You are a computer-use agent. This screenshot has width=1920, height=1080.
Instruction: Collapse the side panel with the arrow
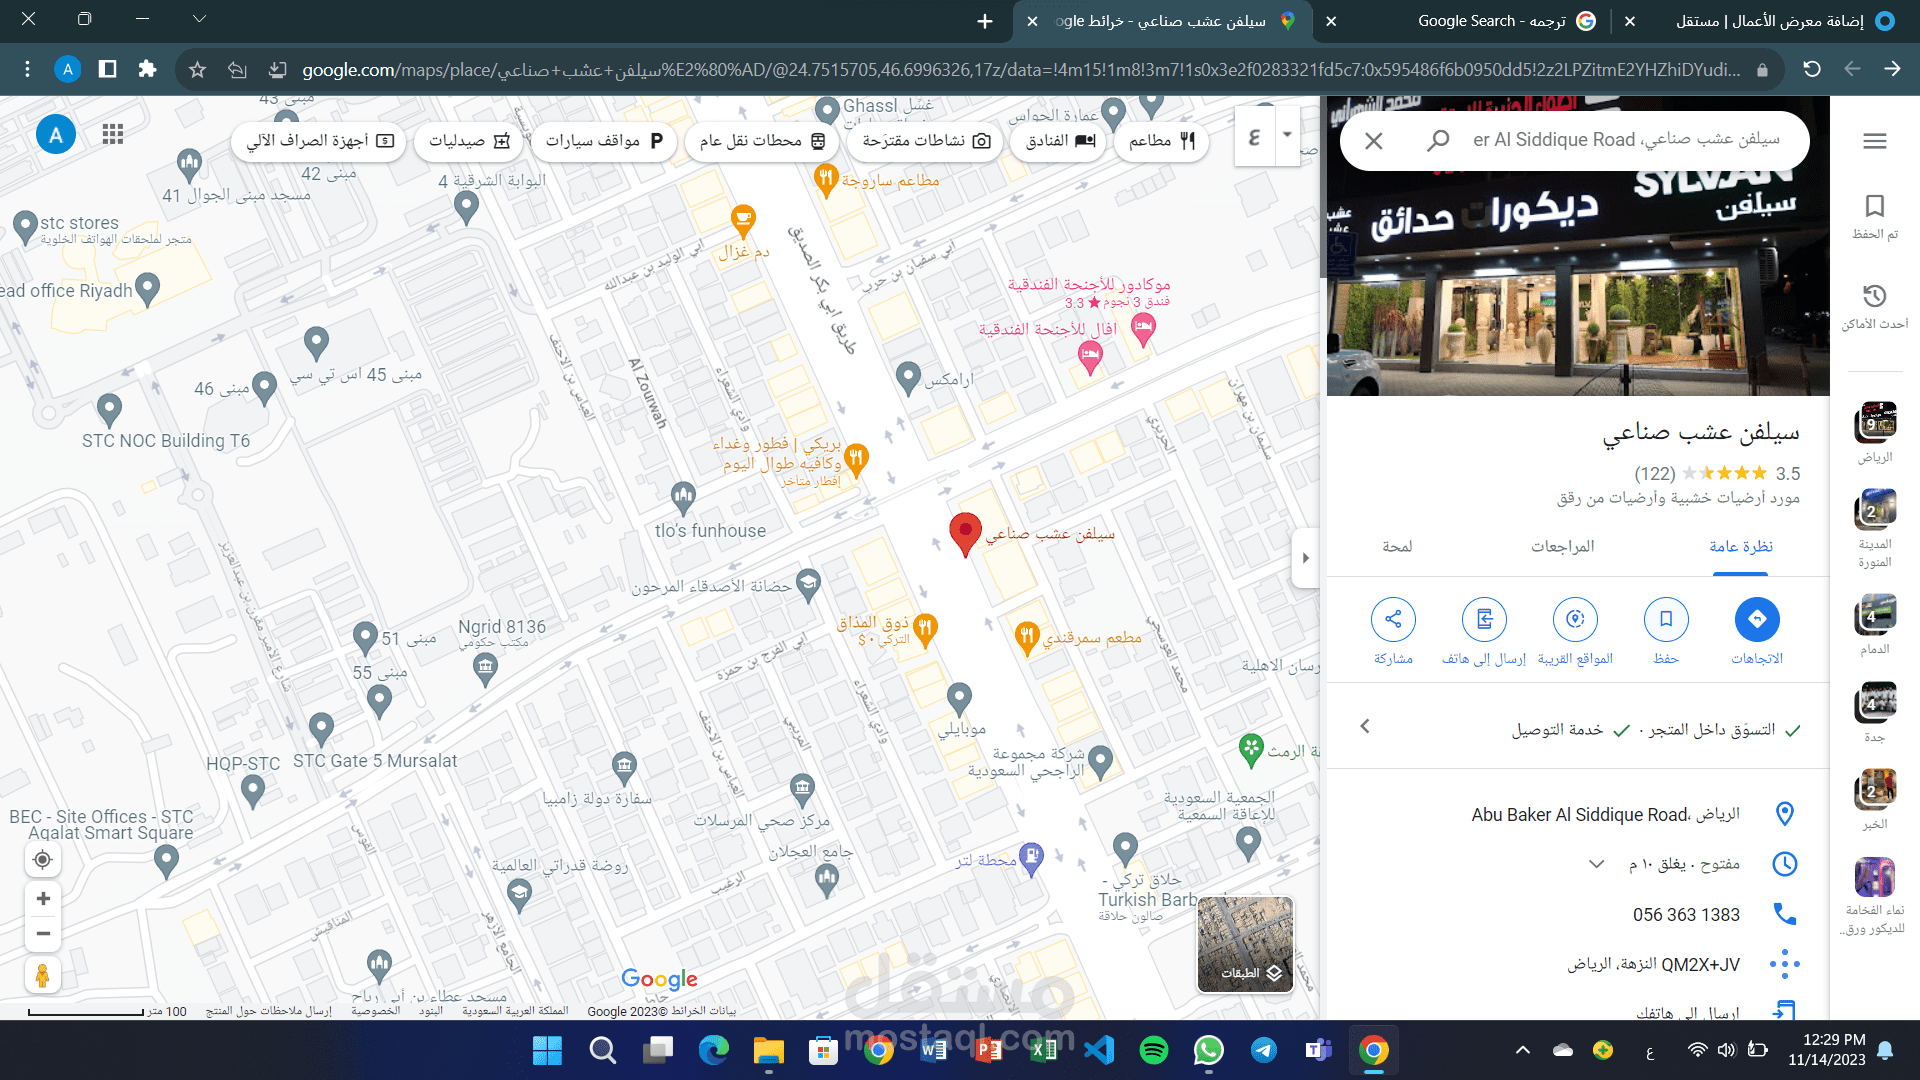tap(1305, 558)
